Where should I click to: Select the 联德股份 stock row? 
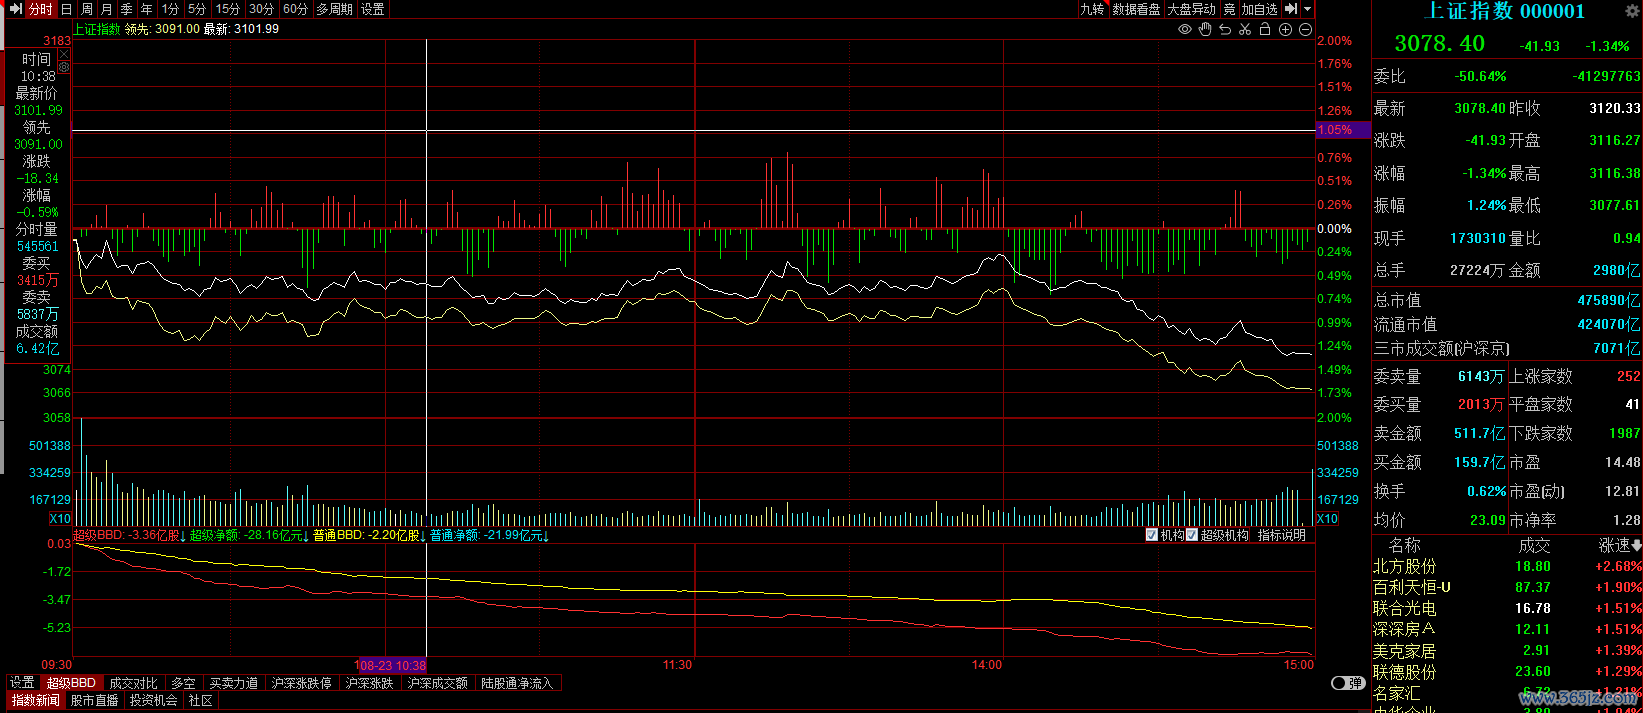pos(1507,671)
